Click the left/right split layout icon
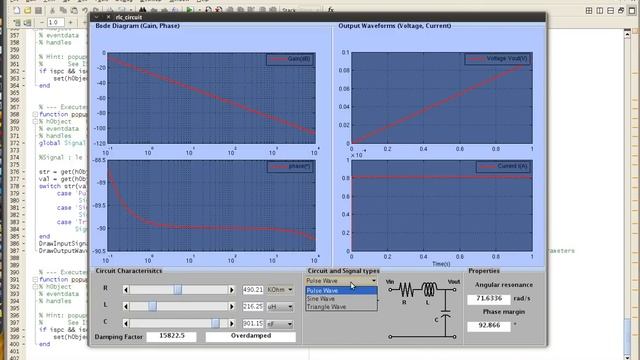Screen dimensions: 640x360 click(600, 11)
